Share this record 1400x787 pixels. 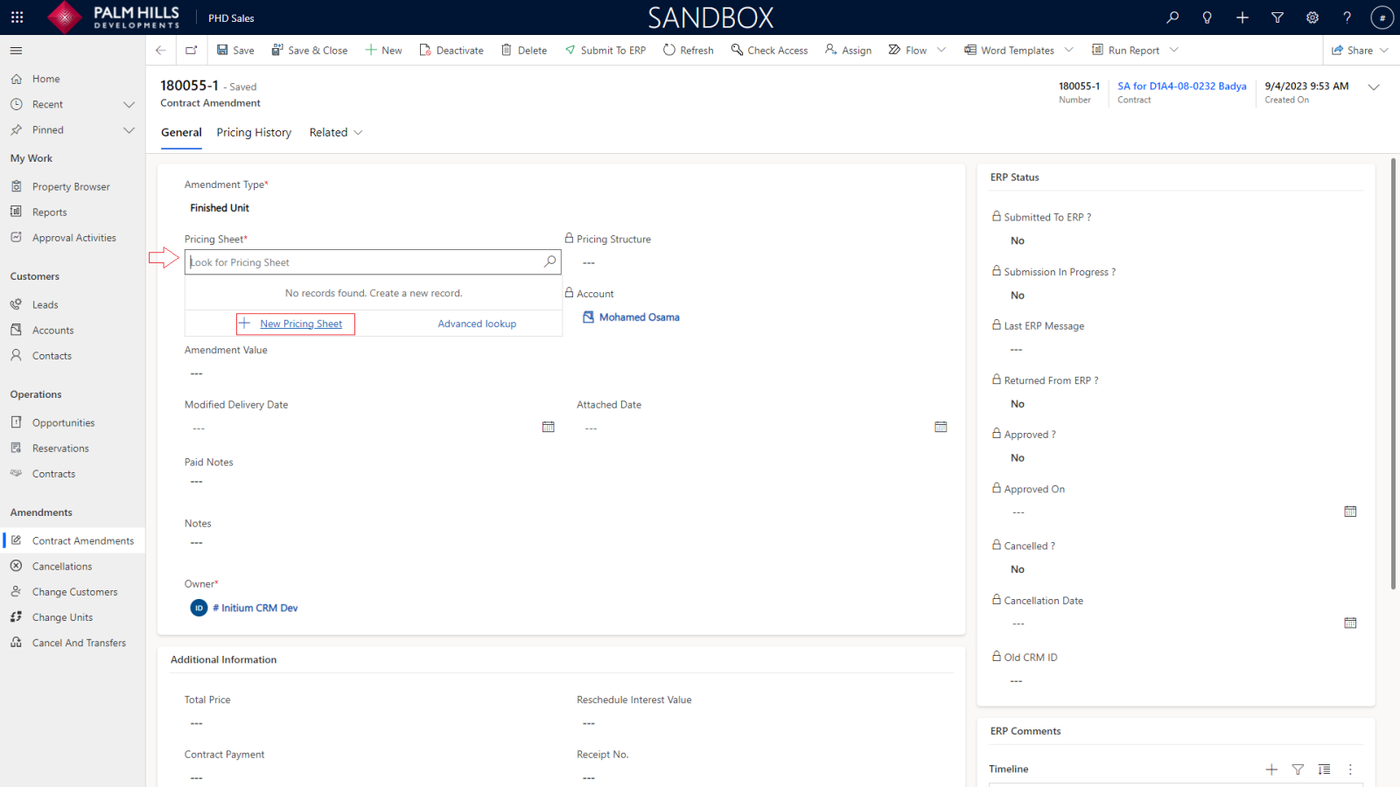click(x=1352, y=50)
